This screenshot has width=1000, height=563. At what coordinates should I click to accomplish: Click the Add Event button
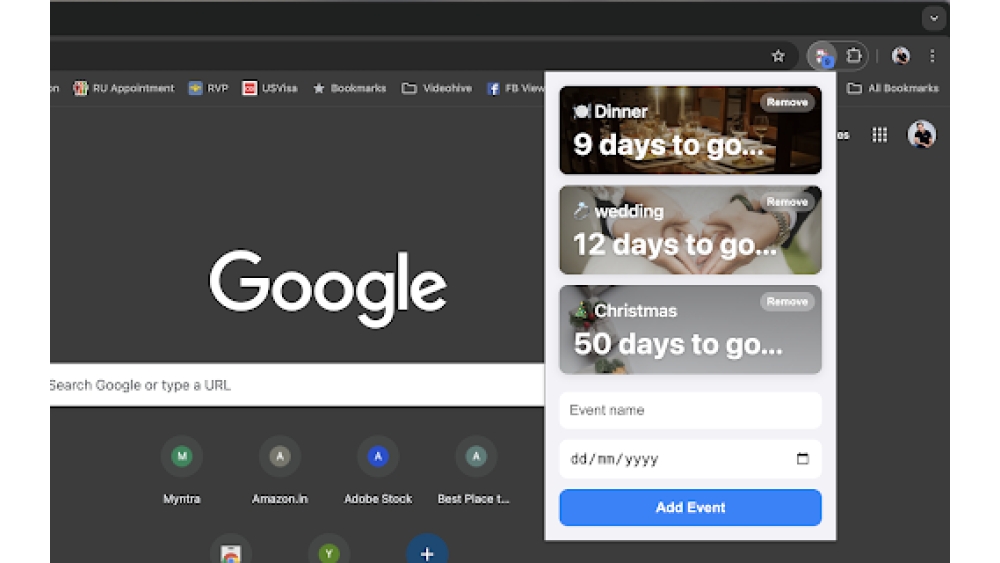point(690,508)
